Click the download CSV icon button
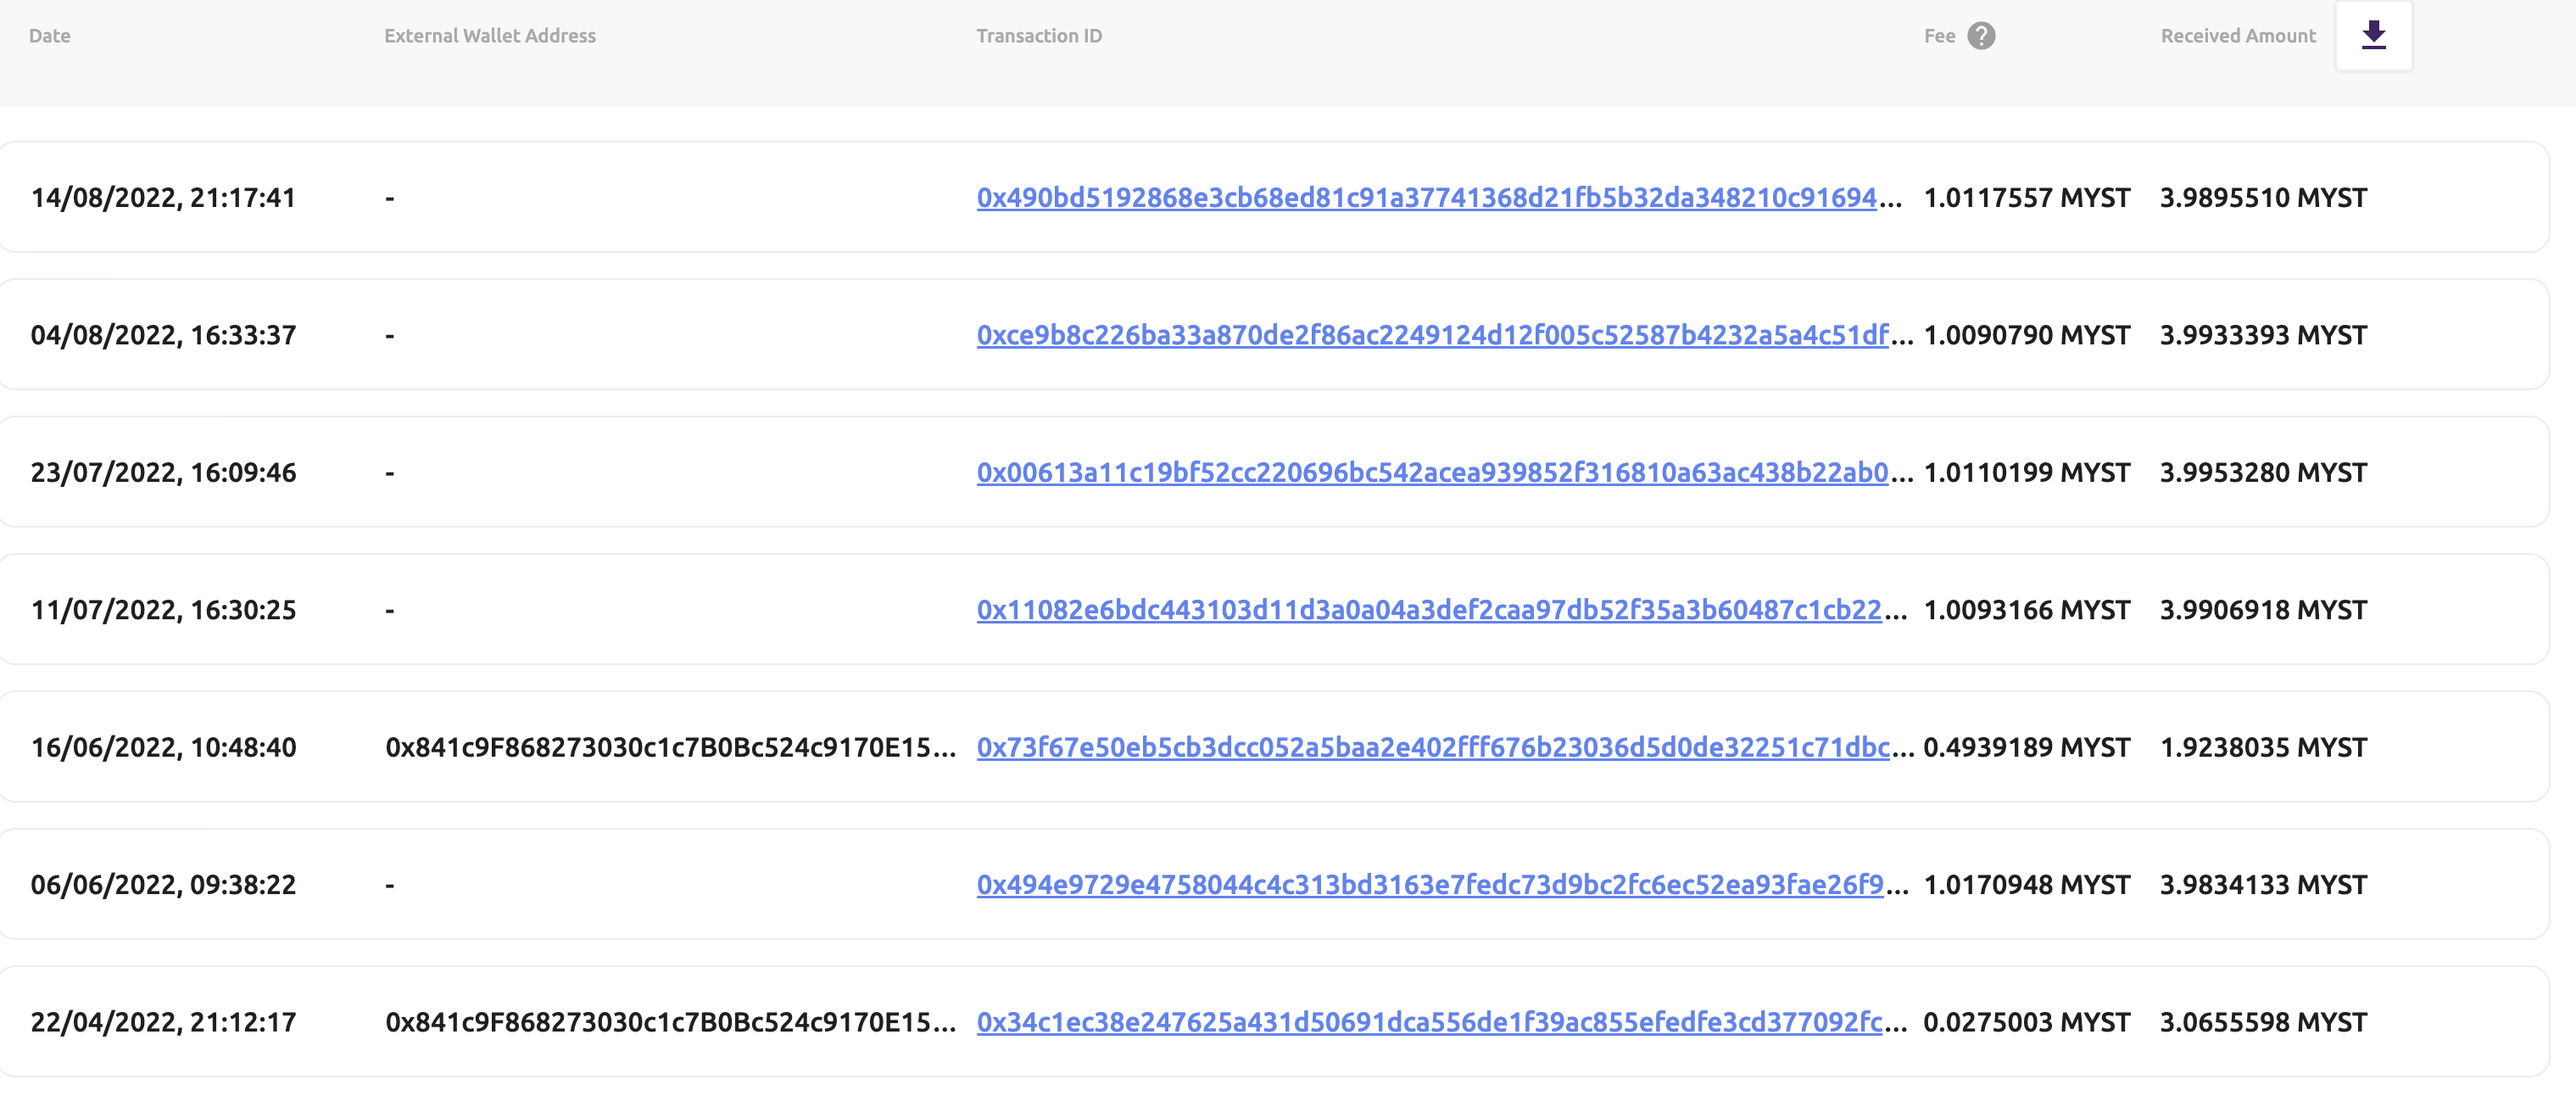The image size is (2576, 1096). tap(2373, 36)
